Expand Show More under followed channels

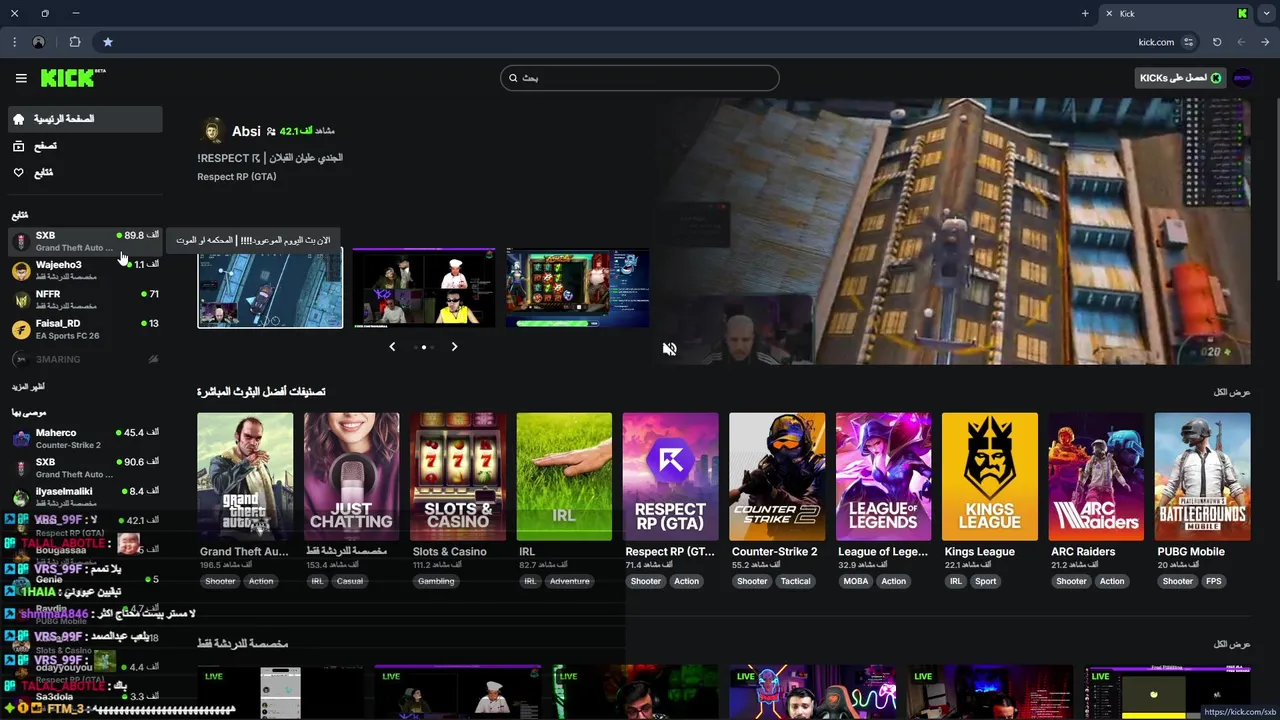tap(29, 386)
